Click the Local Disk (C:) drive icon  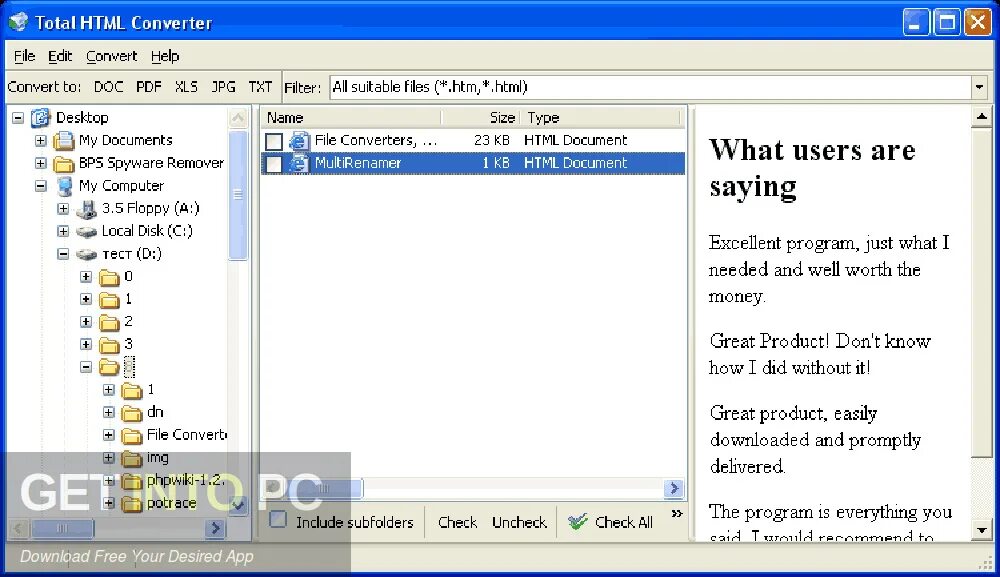point(86,231)
